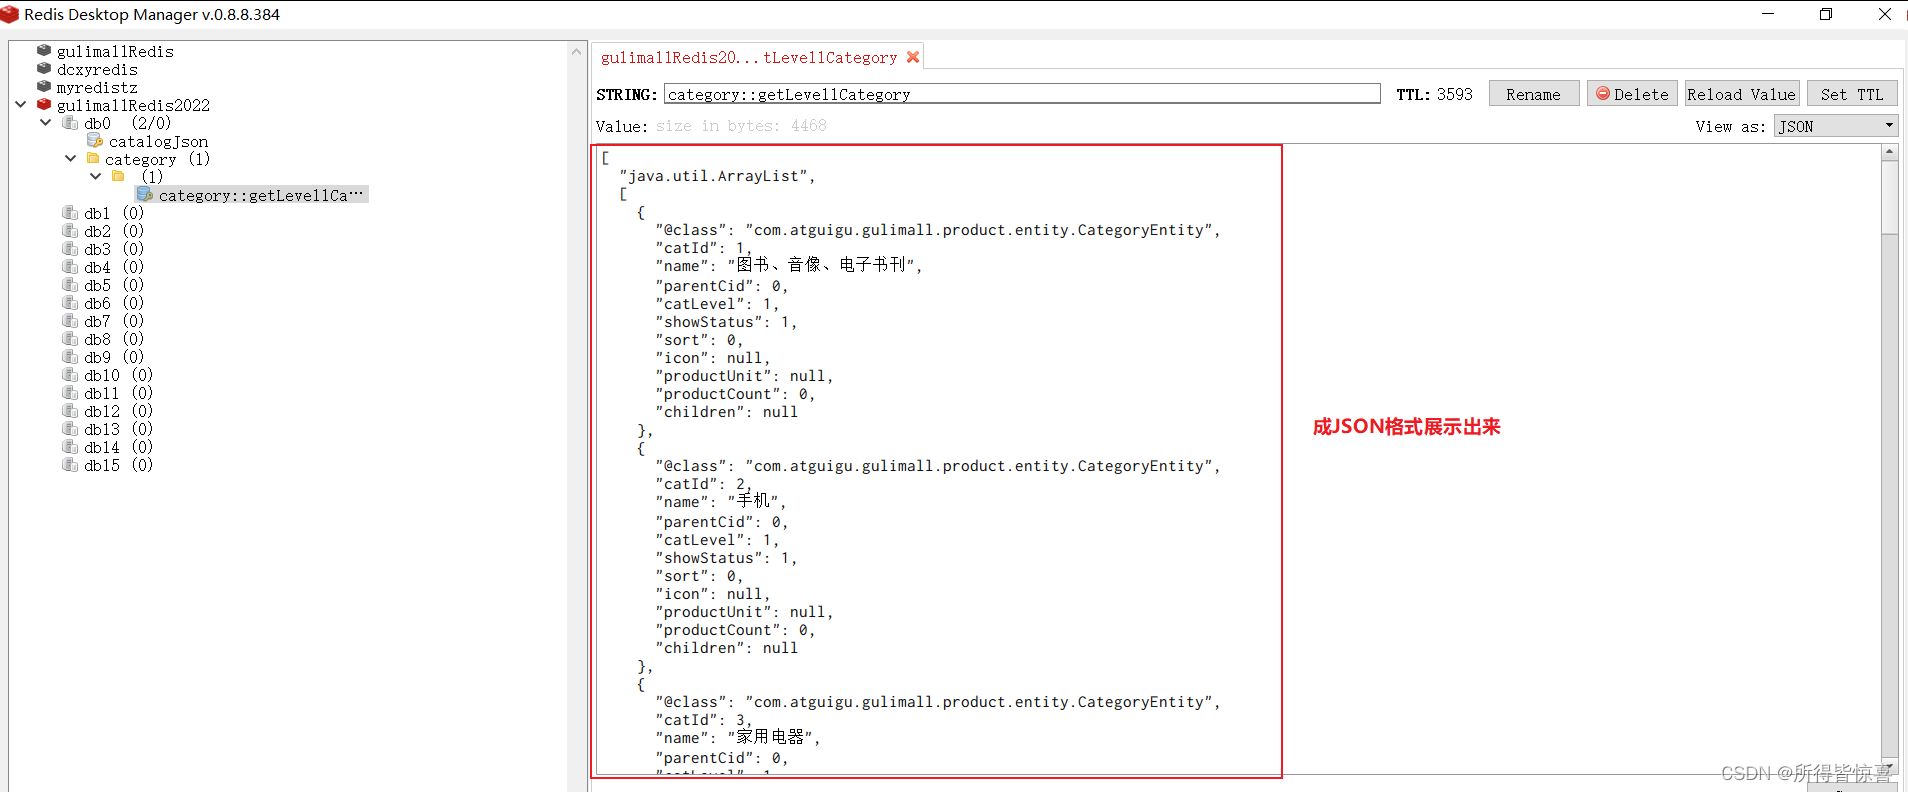Click the Rename button
This screenshot has height=792, width=1908.
1534,94
